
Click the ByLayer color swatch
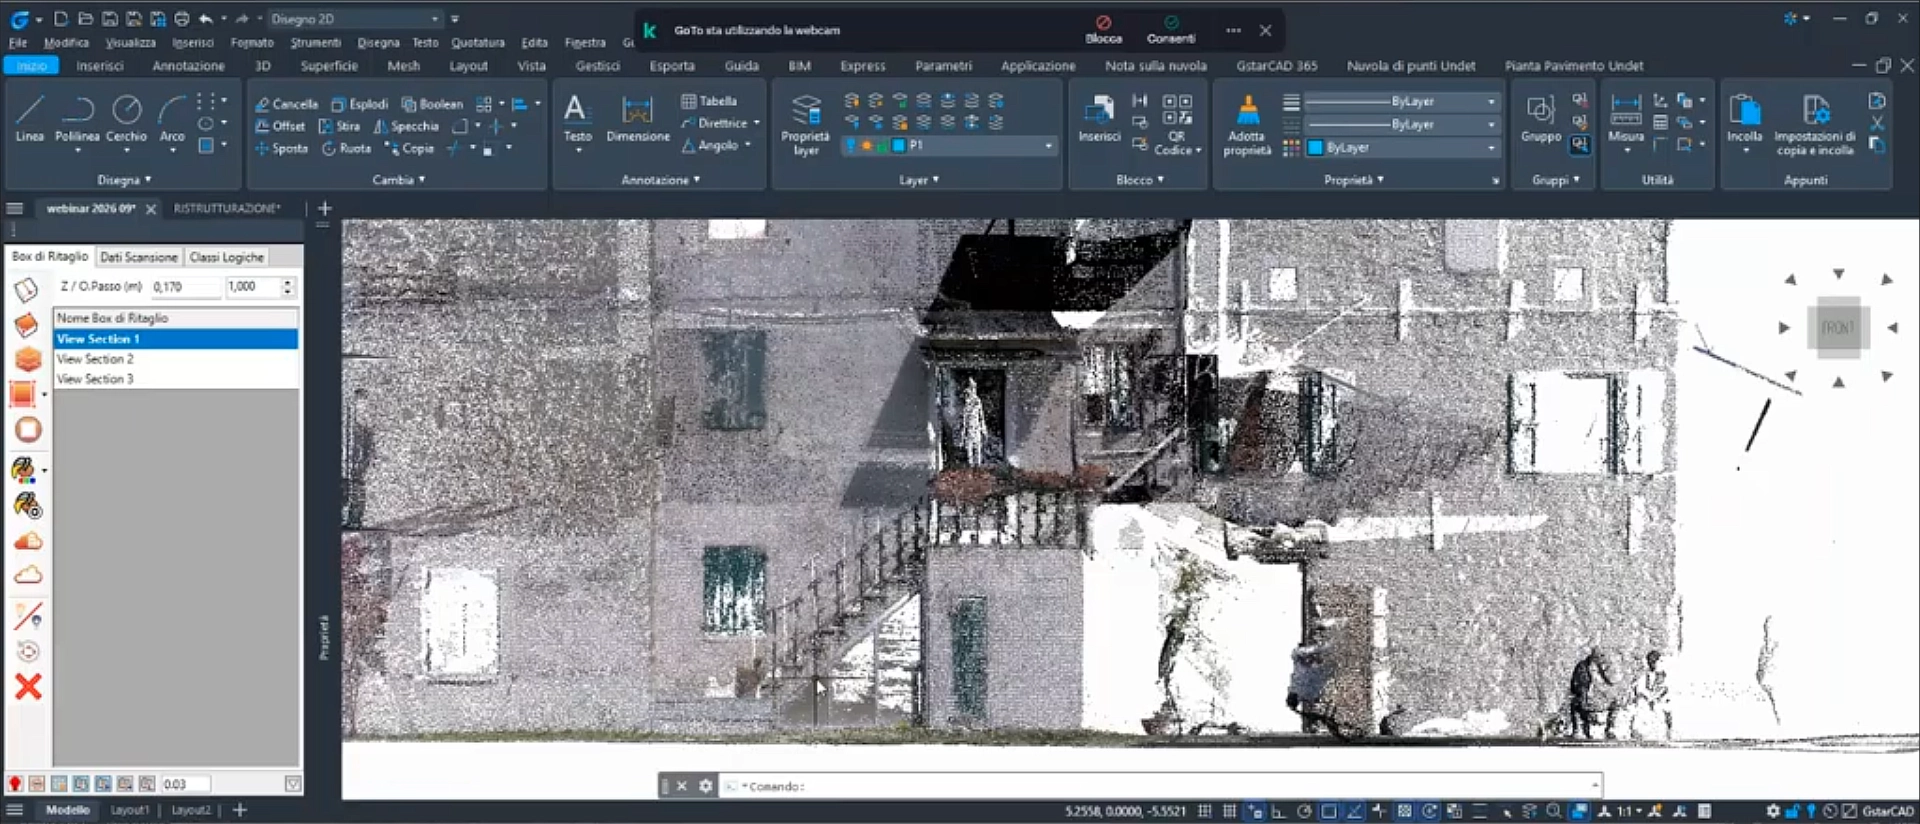[1315, 148]
